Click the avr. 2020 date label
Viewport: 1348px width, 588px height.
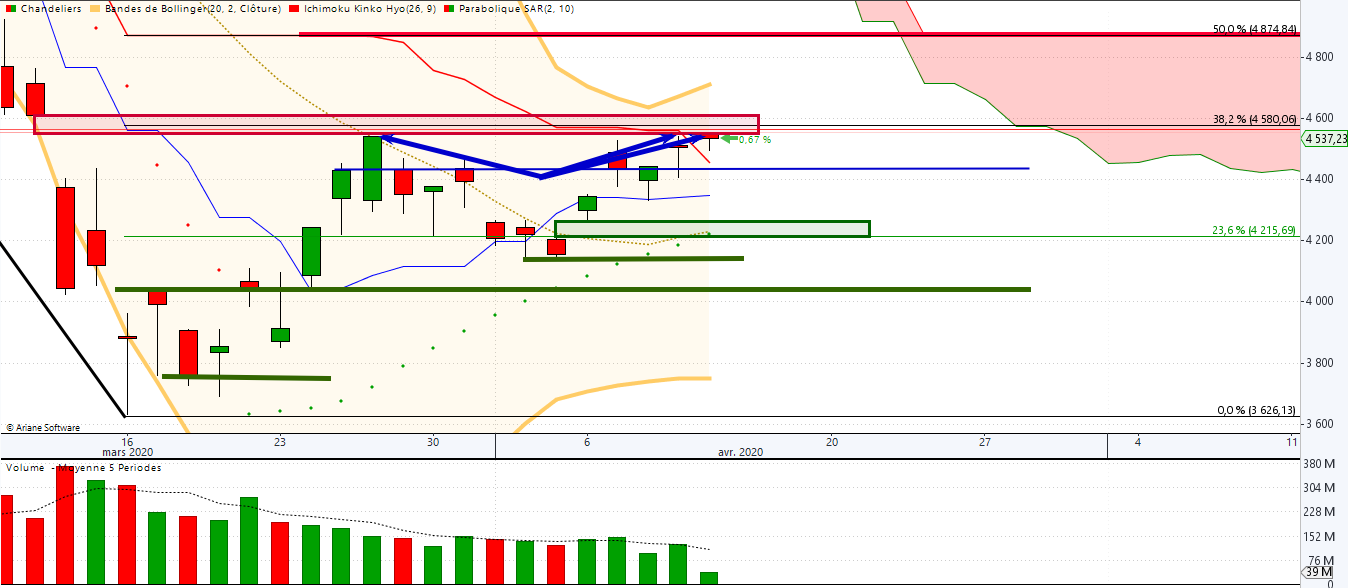740,452
